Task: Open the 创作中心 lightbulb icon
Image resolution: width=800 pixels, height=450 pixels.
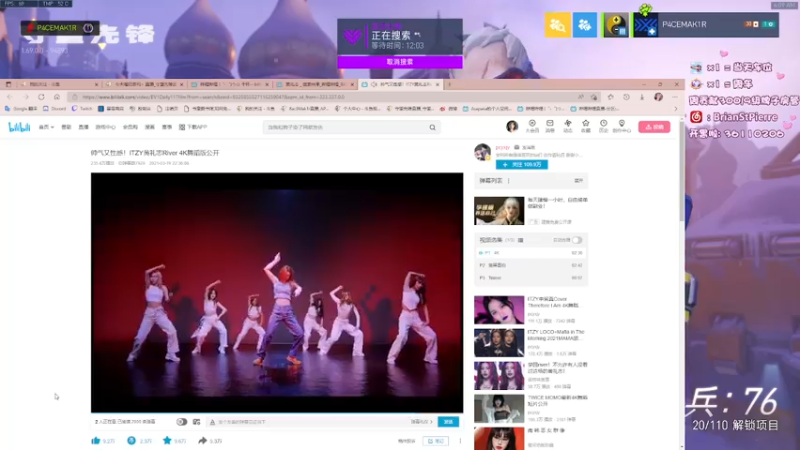Action: (x=621, y=126)
